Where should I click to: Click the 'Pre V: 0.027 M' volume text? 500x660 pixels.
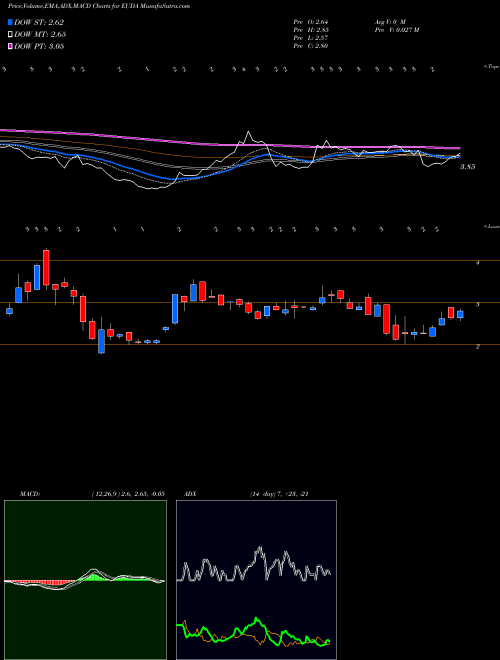[x=396, y=30]
